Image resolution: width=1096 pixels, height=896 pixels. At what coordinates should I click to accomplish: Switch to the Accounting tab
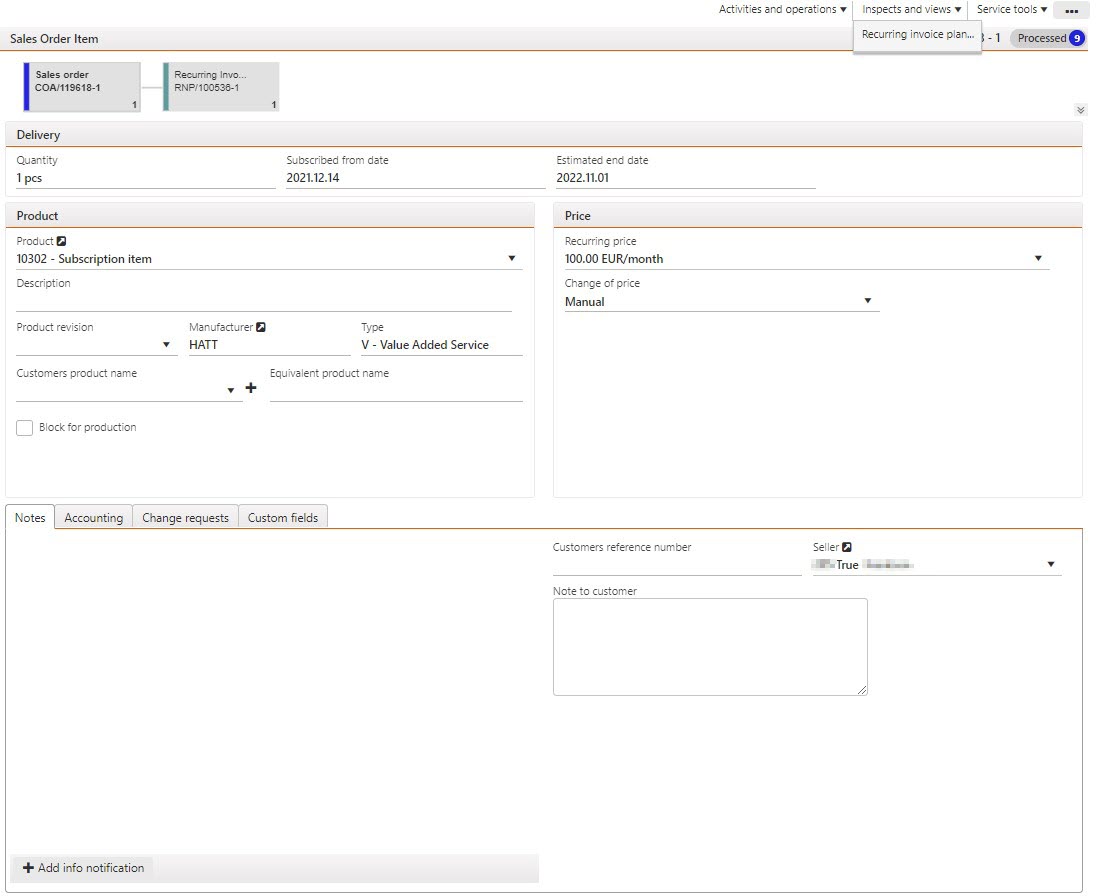click(x=93, y=518)
